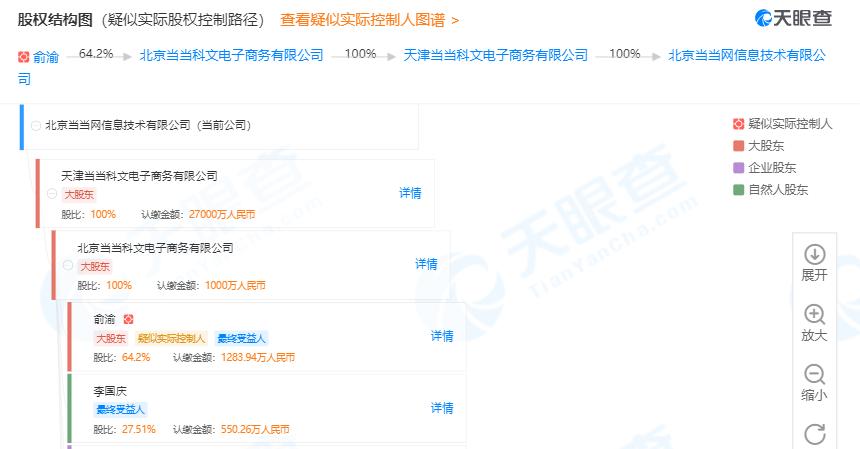The width and height of the screenshot is (860, 449).
Task: View 详情 for 李国庆
Action: [442, 408]
